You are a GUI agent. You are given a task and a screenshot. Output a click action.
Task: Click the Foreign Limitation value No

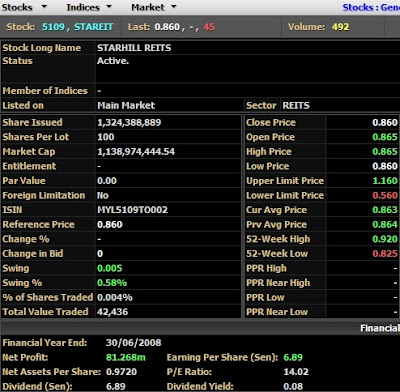tap(103, 196)
